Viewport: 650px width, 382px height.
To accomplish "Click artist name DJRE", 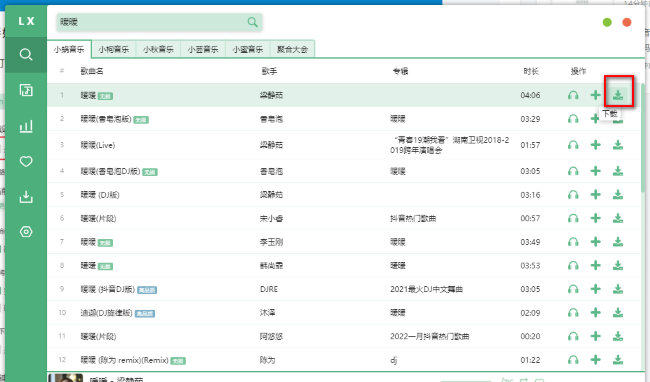I will (x=269, y=289).
